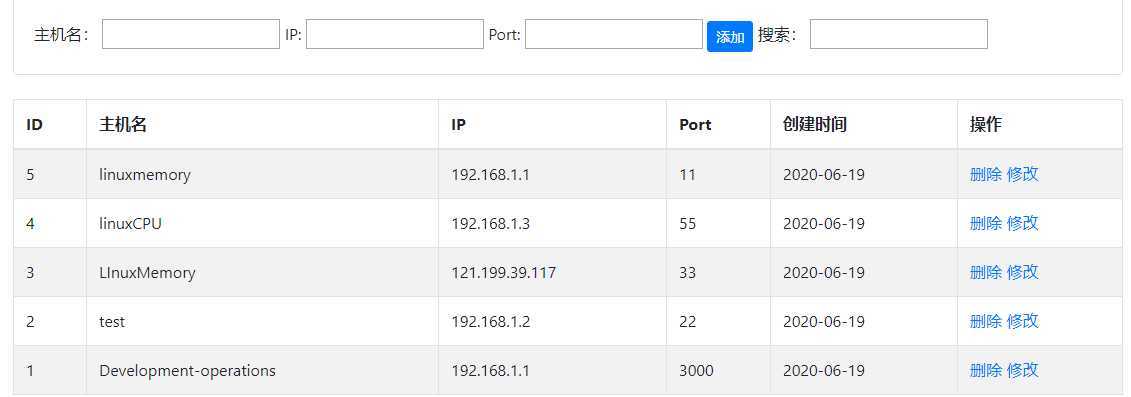The image size is (1131, 397).
Task: Select the Development-operations hostname cell
Action: [263, 370]
